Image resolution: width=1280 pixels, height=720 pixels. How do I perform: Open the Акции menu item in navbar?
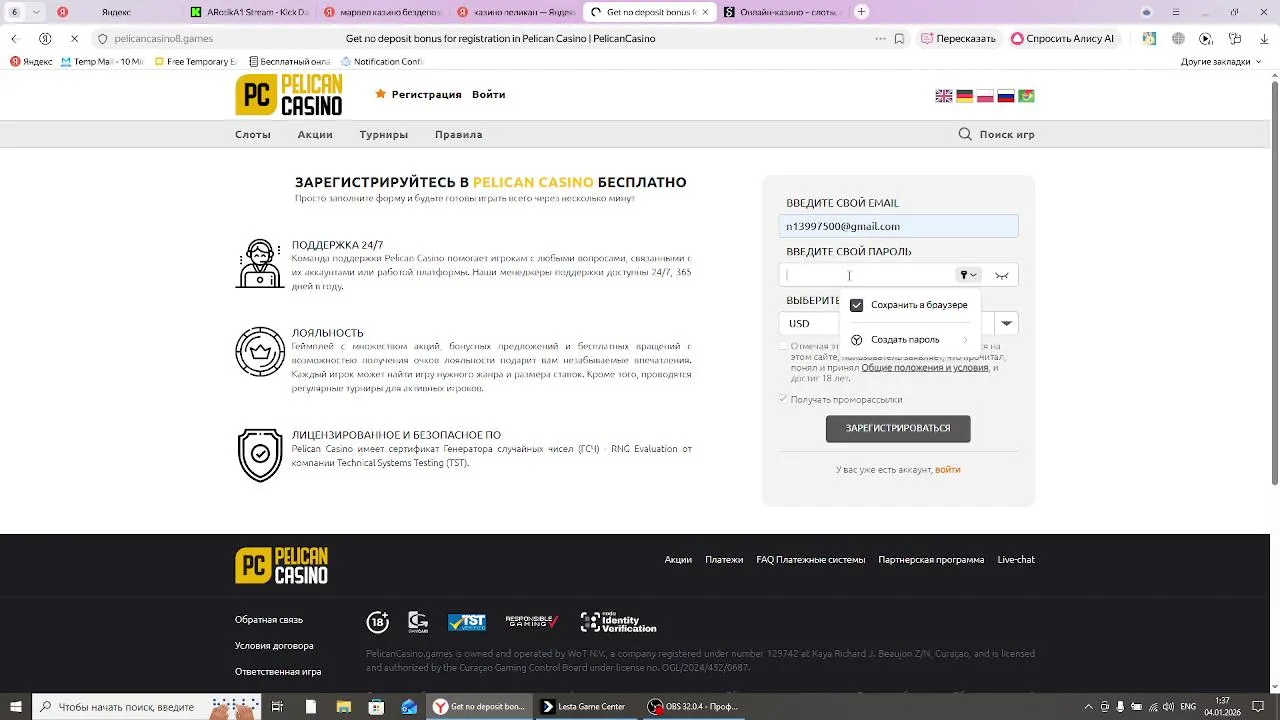(x=315, y=134)
